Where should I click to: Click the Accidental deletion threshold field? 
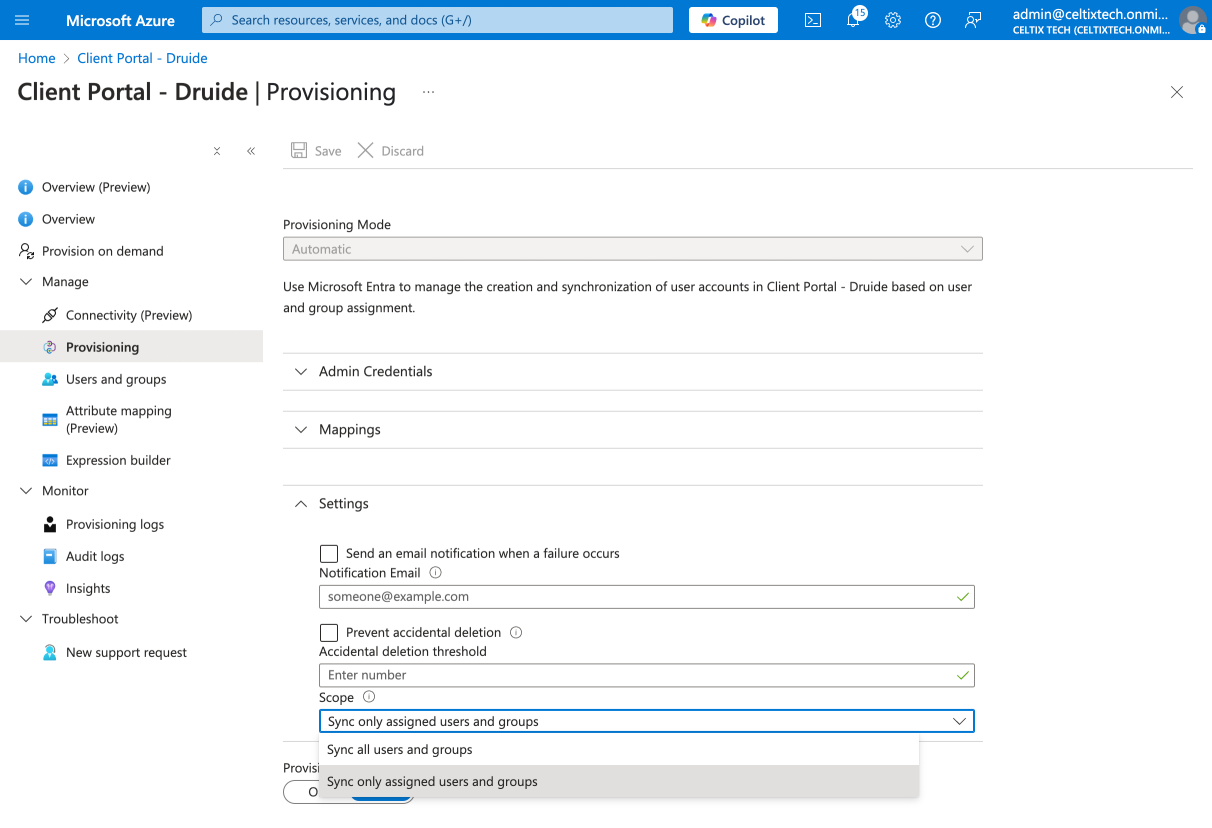click(636, 676)
